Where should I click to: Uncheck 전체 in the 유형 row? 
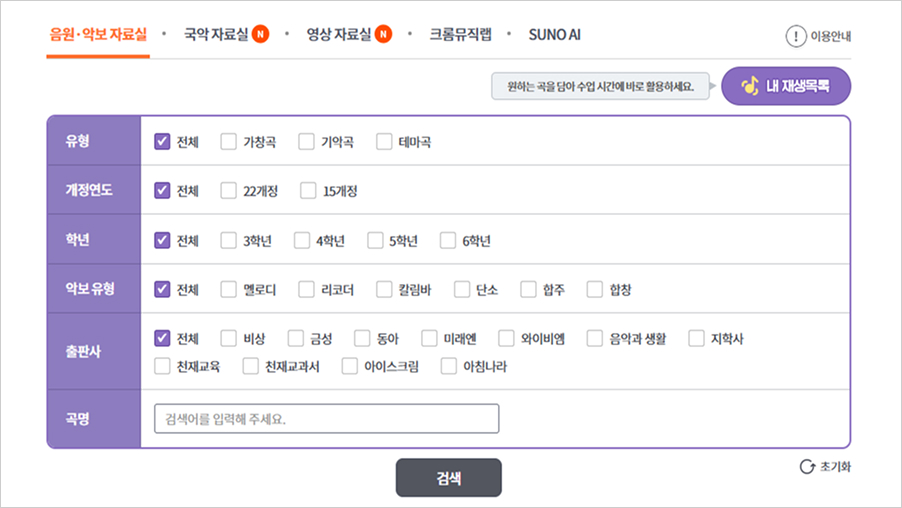[163, 142]
